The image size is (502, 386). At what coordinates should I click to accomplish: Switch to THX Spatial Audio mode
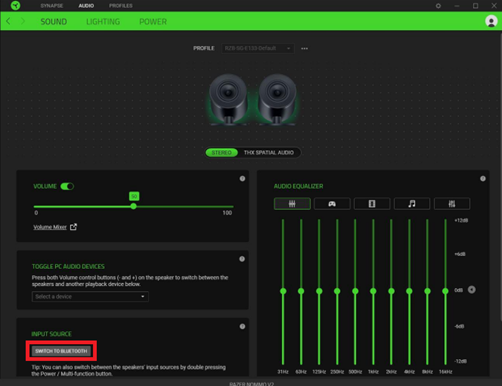click(269, 152)
